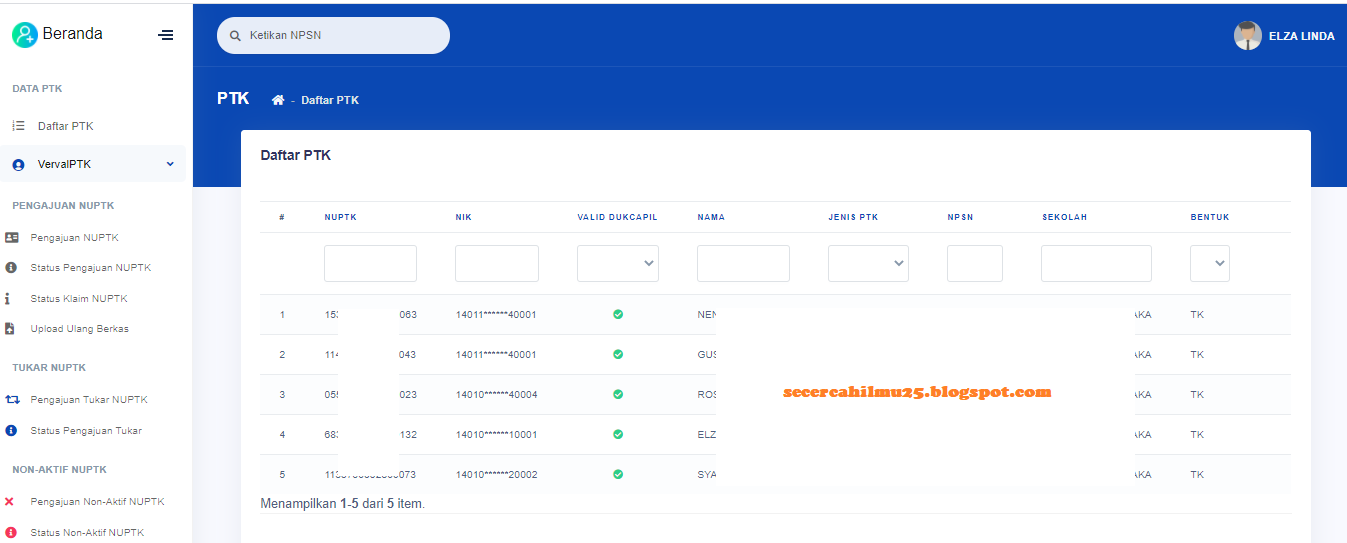The width and height of the screenshot is (1347, 543).
Task: Open Pengajuan Tukar NUPTK menu item
Action: (x=88, y=400)
